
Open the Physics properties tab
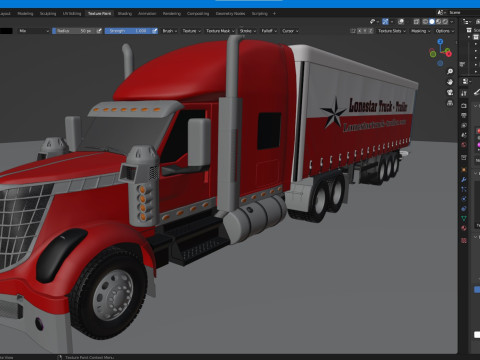tap(464, 199)
